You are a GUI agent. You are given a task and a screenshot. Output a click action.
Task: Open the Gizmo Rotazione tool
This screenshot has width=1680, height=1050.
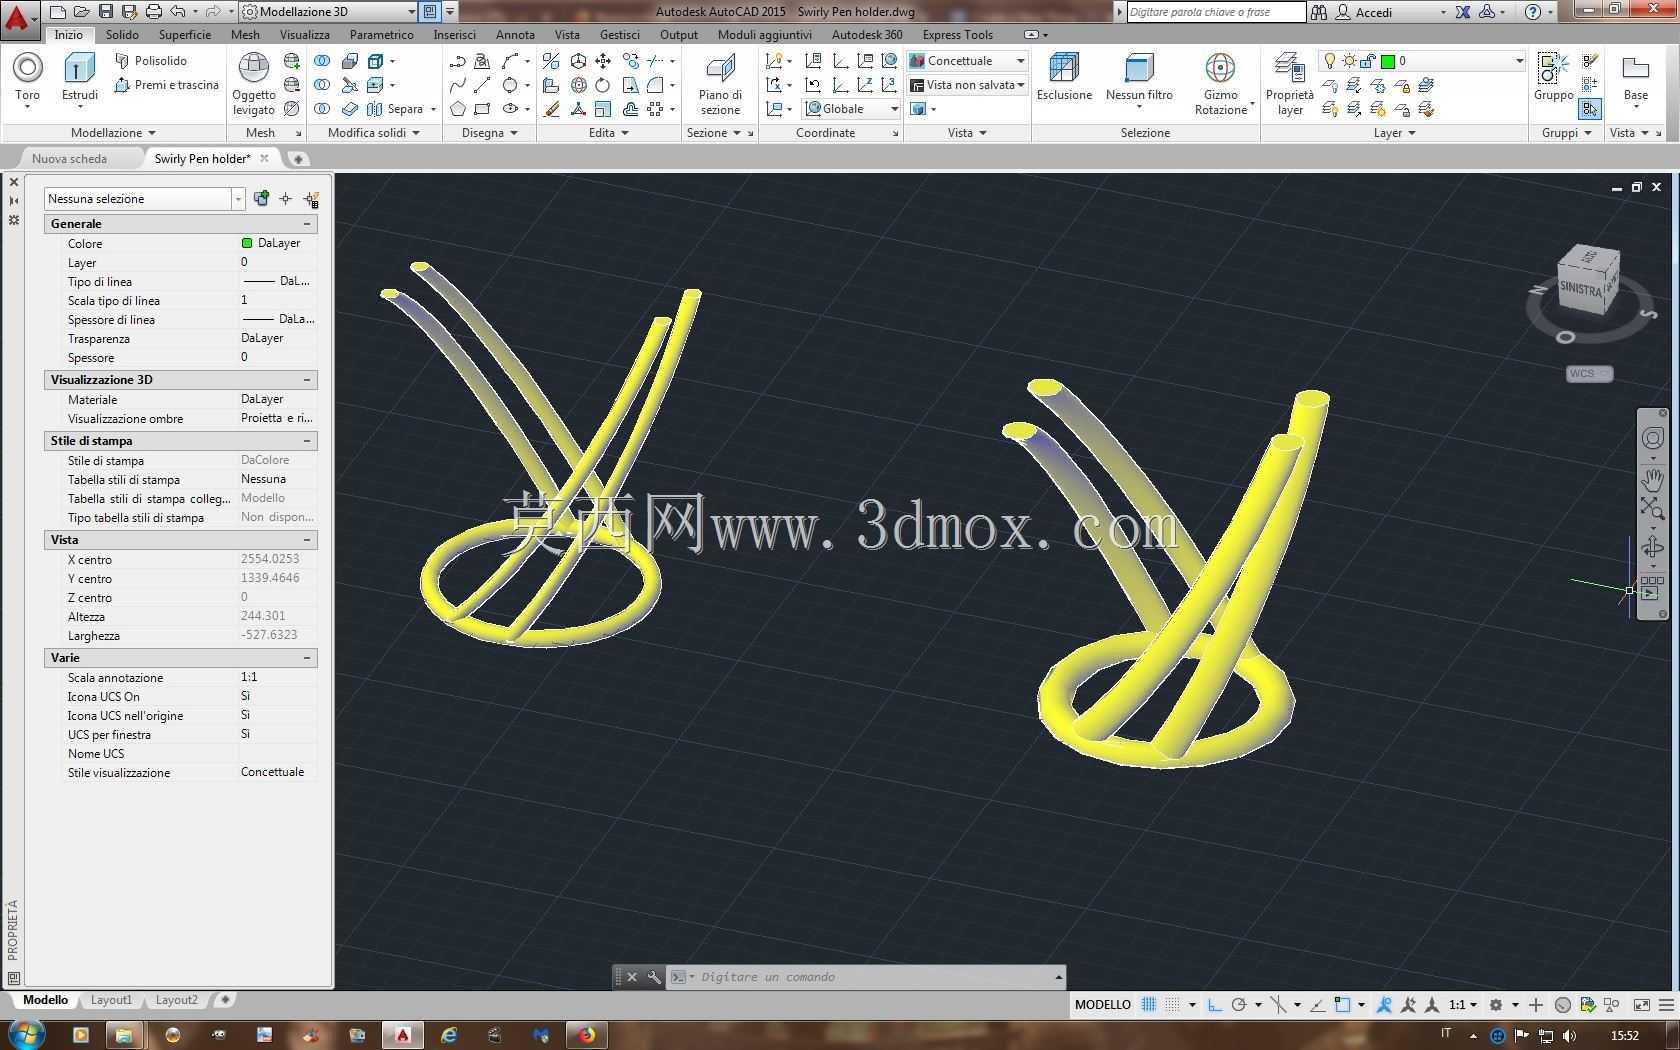point(1221,84)
